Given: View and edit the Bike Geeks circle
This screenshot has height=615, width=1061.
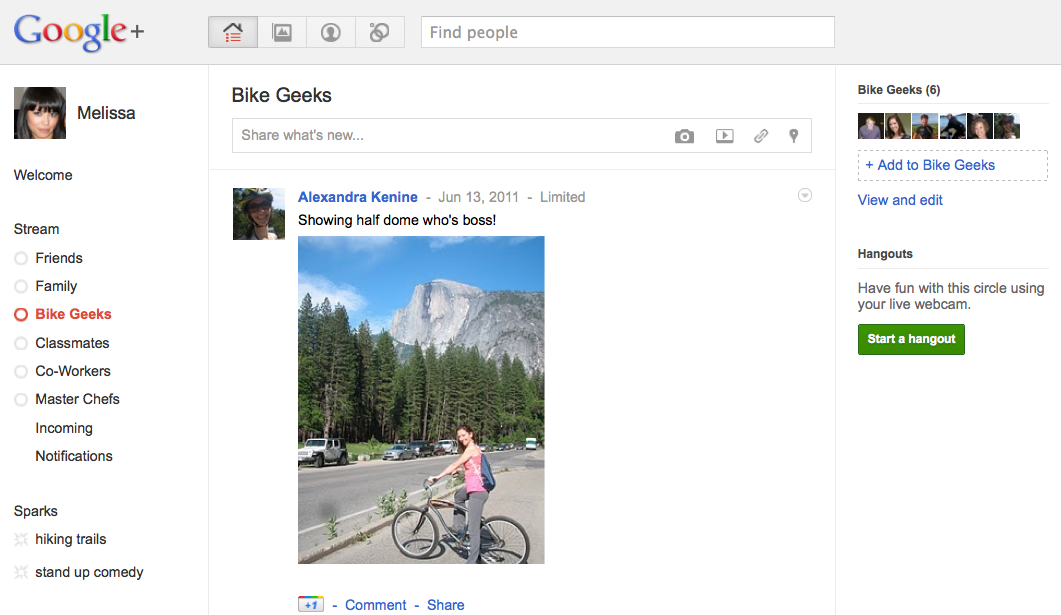Looking at the screenshot, I should [899, 200].
